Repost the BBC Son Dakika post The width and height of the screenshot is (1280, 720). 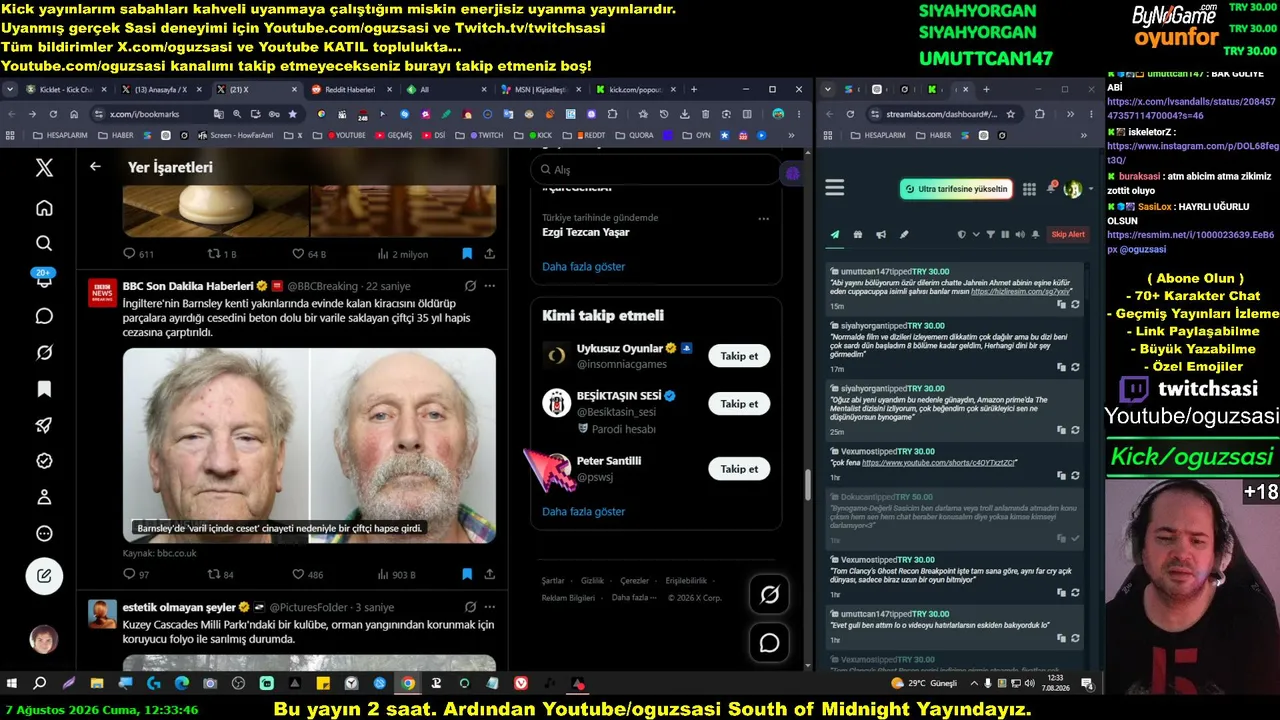coord(213,574)
